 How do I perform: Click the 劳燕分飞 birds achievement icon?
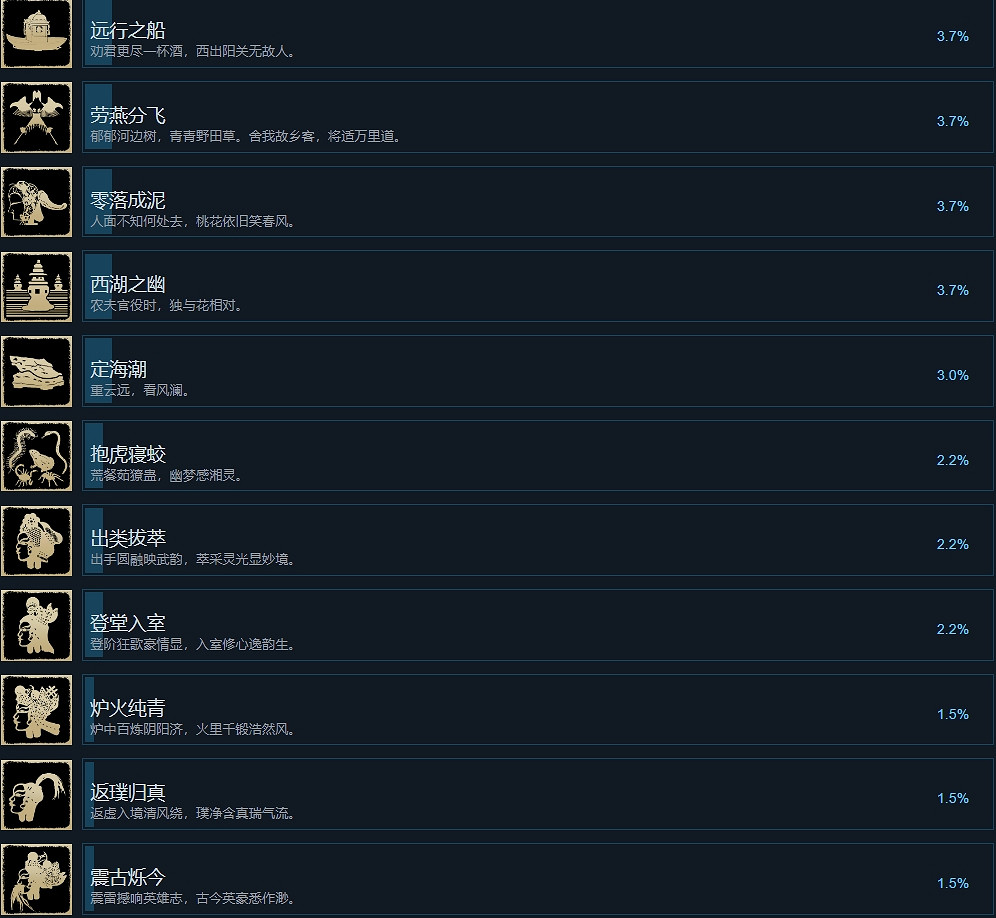[36, 118]
